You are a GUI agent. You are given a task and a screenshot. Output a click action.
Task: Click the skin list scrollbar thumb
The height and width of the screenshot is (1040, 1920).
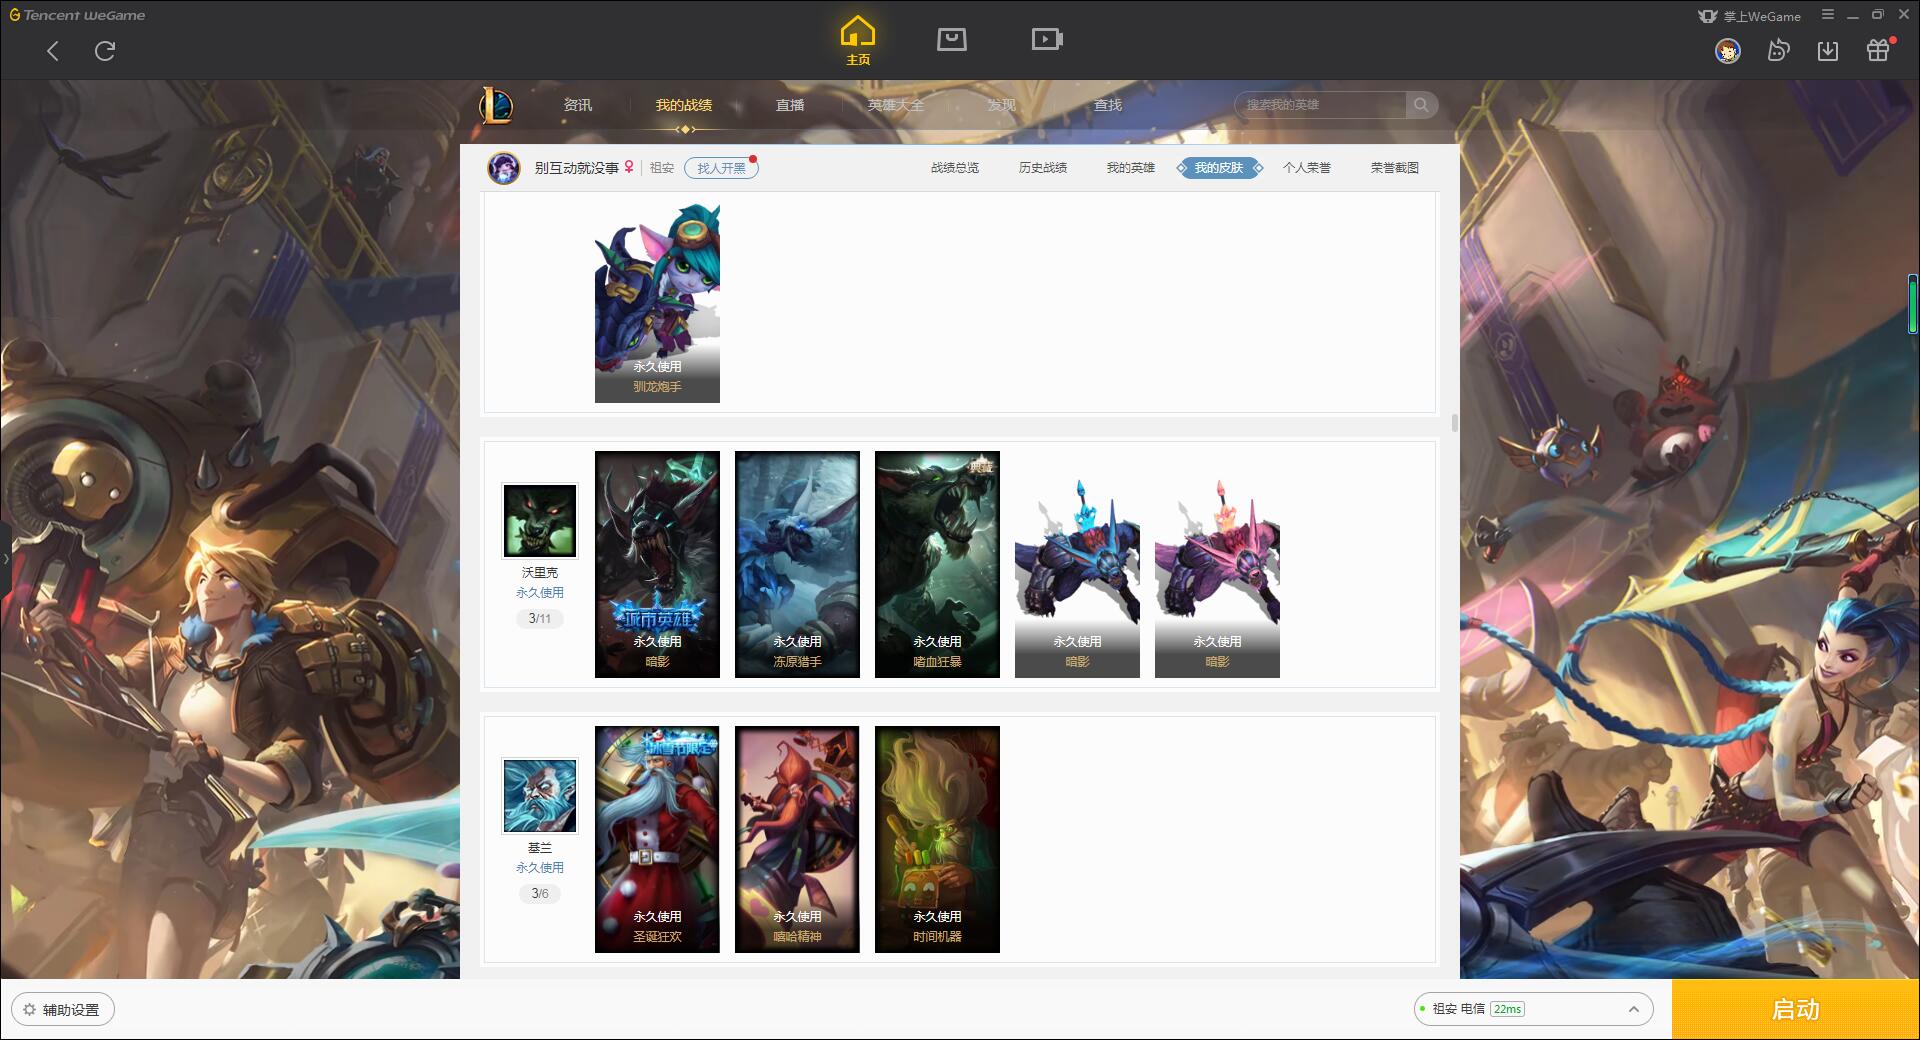coord(1454,423)
